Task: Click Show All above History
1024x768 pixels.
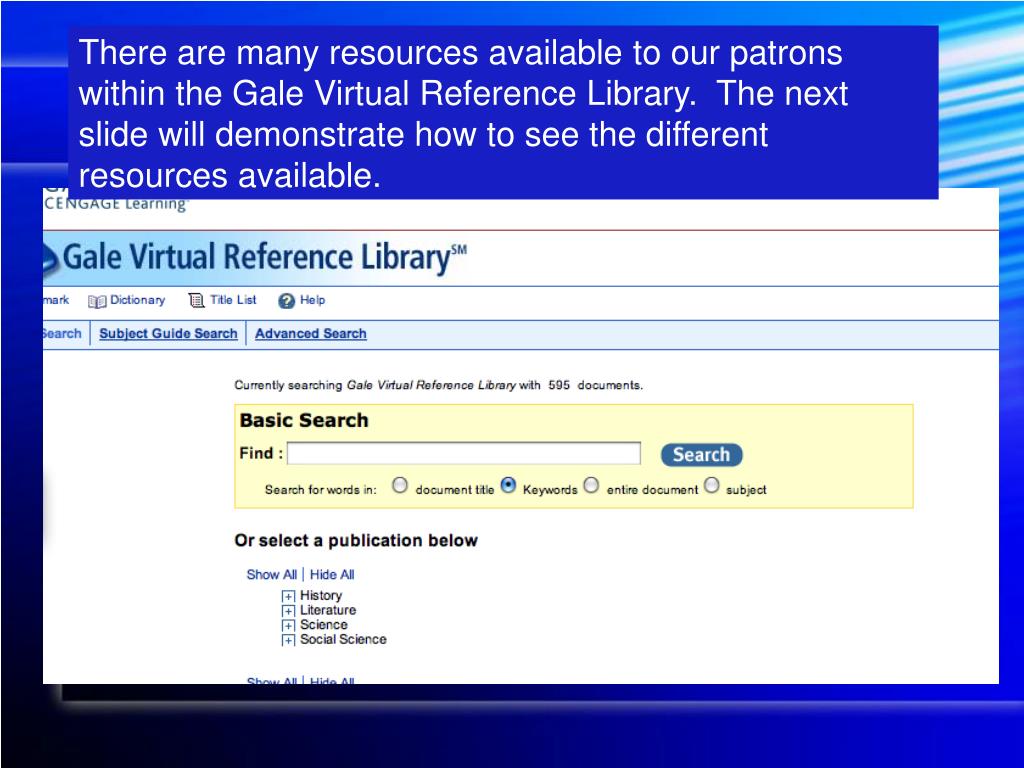Action: pos(272,575)
